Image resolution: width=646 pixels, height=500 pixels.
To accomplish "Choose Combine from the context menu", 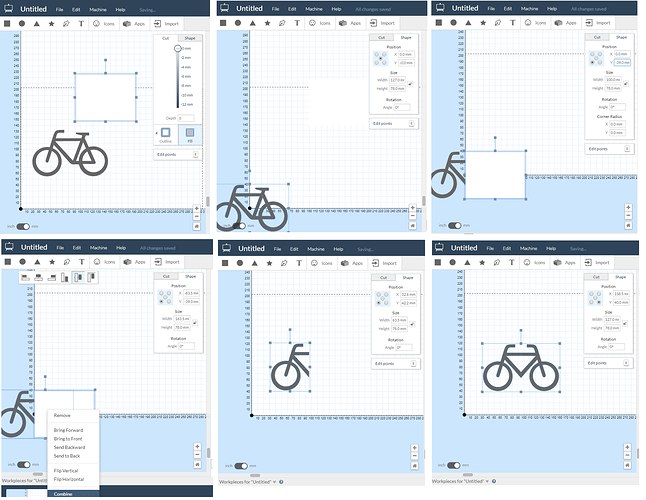I will (73, 493).
